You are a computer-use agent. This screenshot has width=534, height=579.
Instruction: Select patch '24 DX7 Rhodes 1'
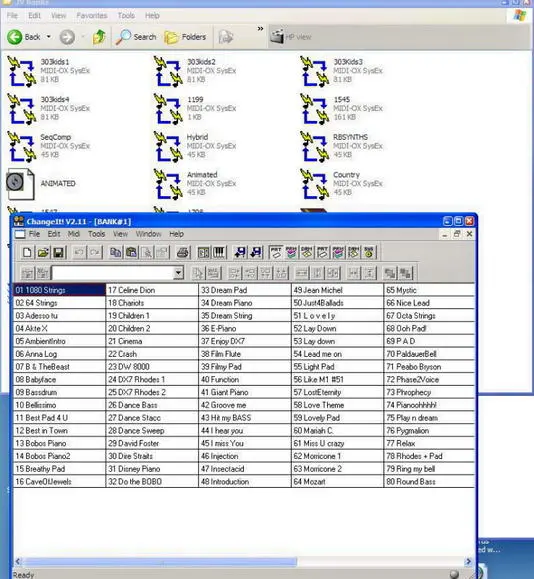tap(152, 380)
